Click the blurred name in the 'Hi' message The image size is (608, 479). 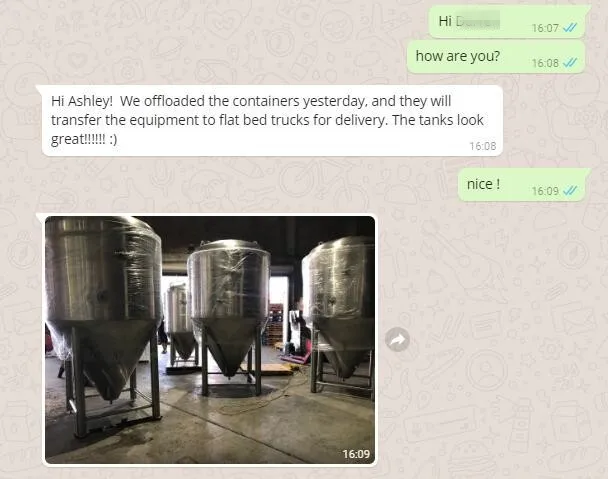tap(477, 21)
